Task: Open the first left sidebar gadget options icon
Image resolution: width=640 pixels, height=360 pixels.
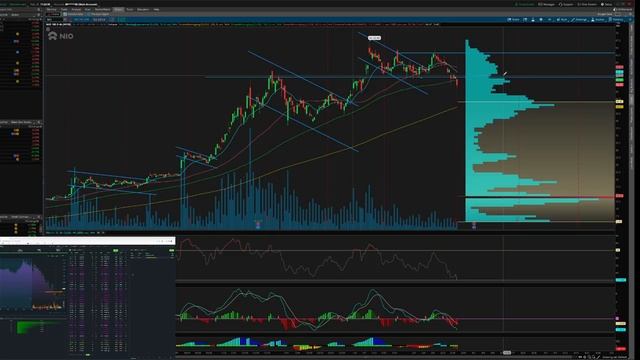Action: (39, 9)
